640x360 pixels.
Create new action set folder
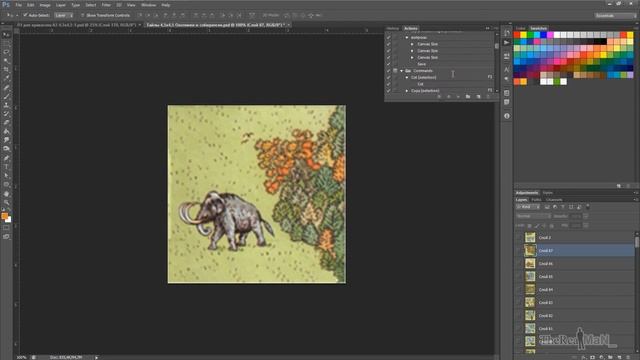(x=468, y=97)
